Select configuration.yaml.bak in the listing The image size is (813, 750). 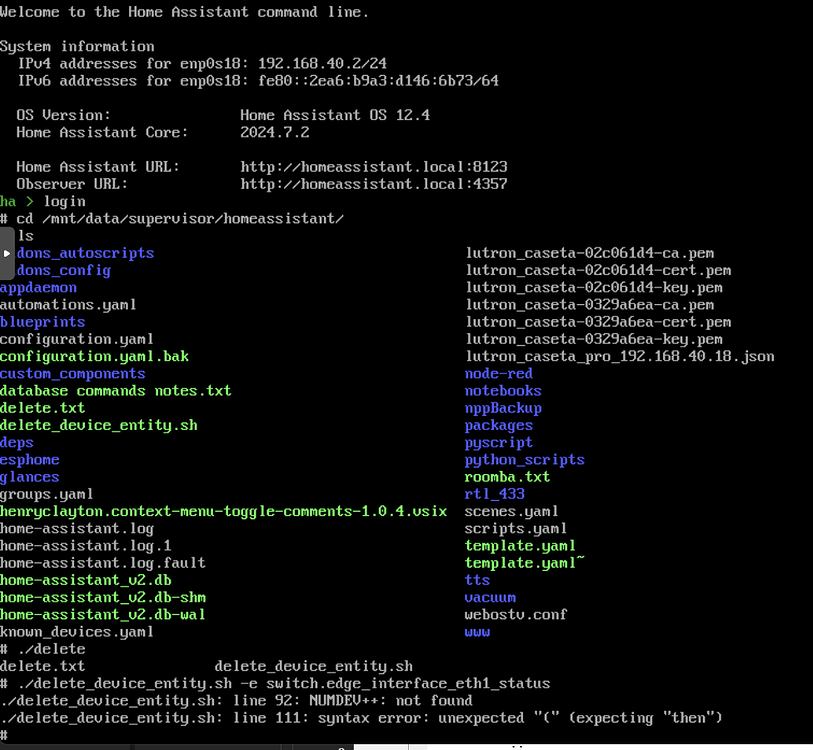point(94,356)
